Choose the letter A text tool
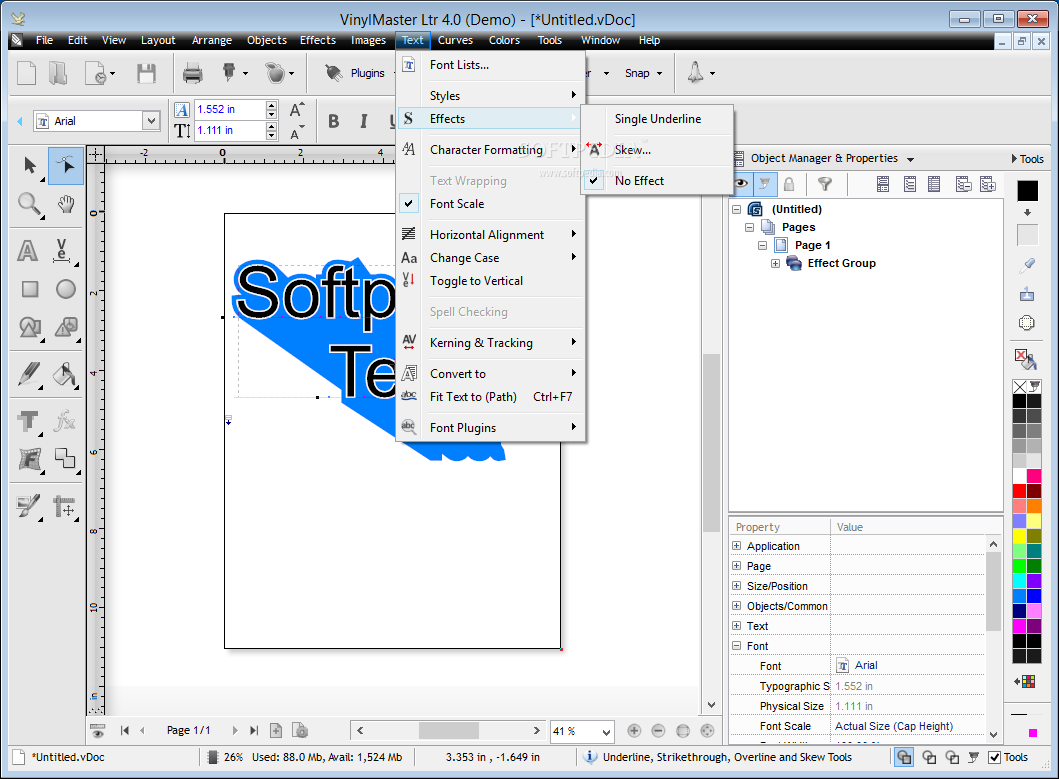Image resolution: width=1059 pixels, height=779 pixels. [x=27, y=251]
